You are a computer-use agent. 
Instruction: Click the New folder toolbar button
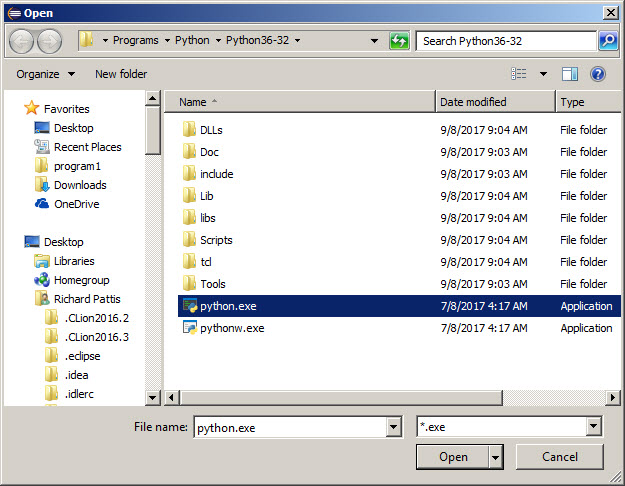coord(121,74)
